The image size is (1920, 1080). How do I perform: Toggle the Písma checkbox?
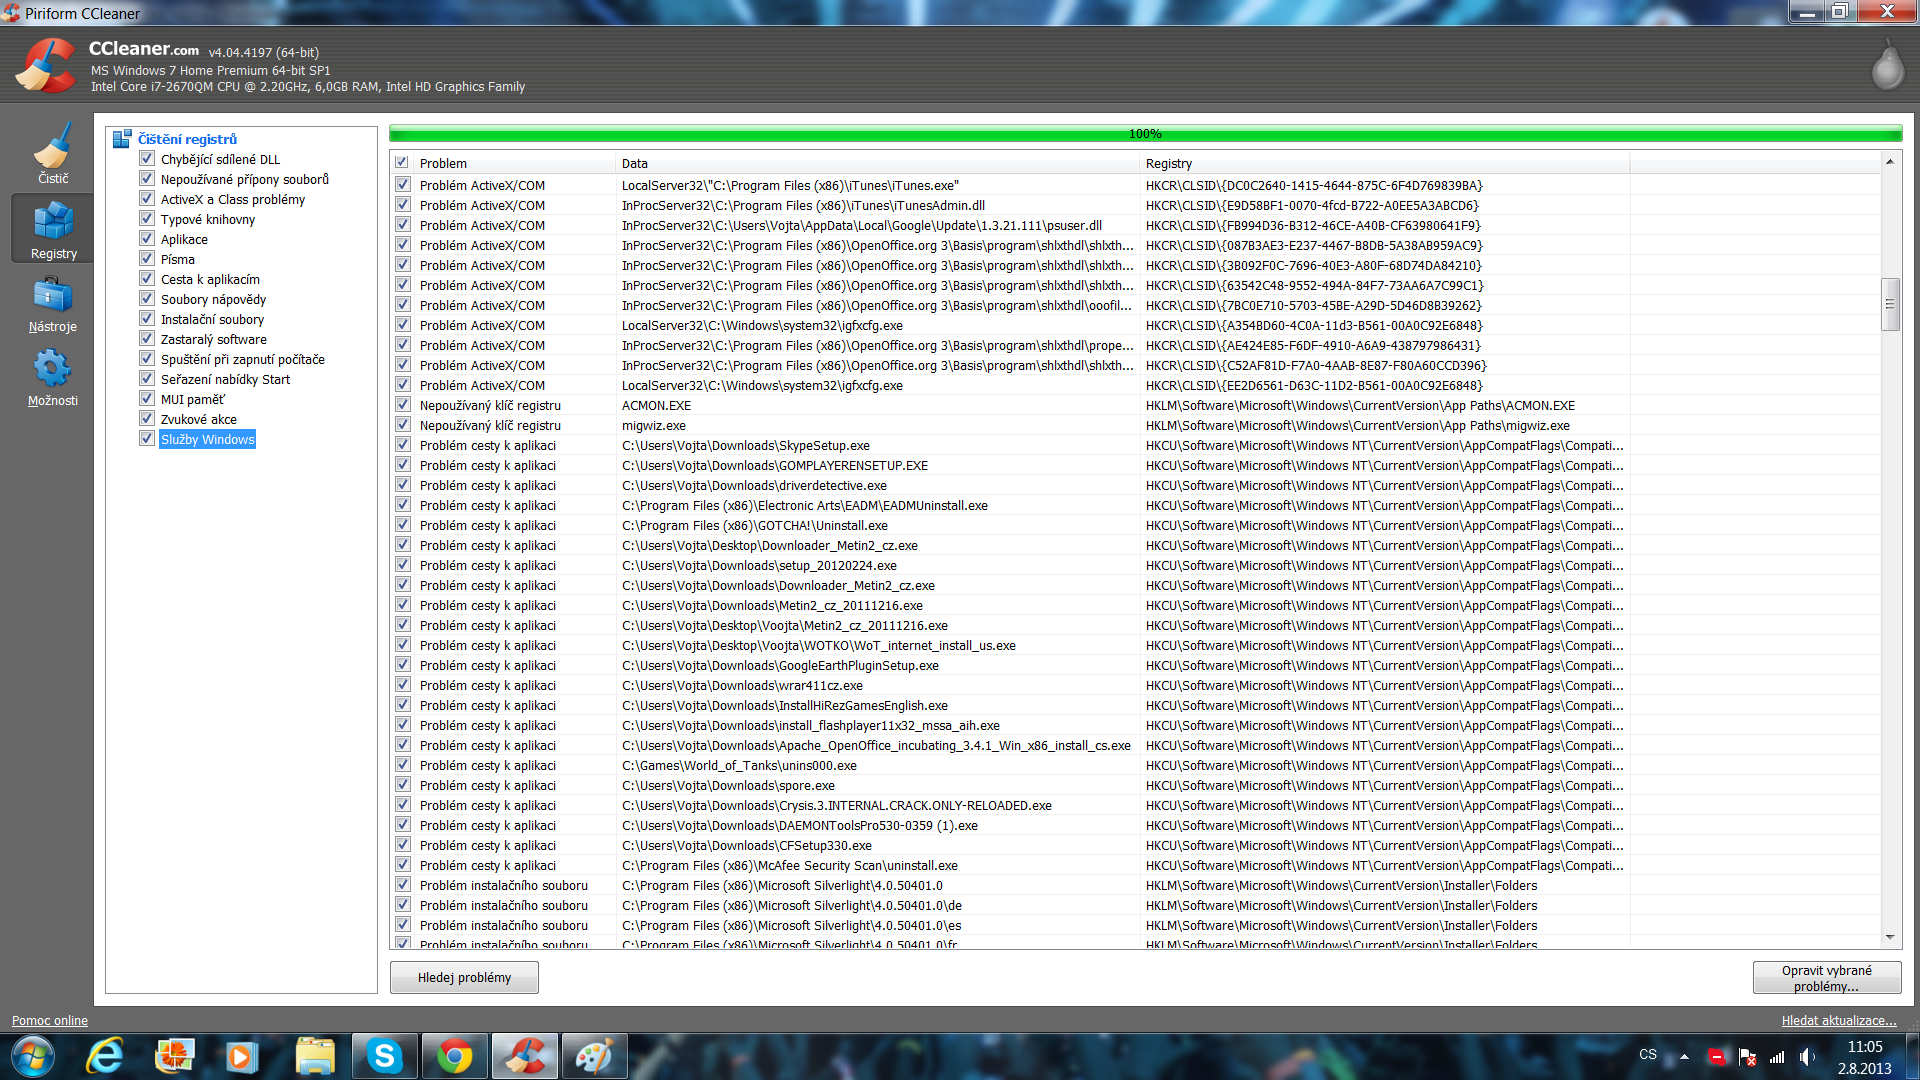pos(147,259)
